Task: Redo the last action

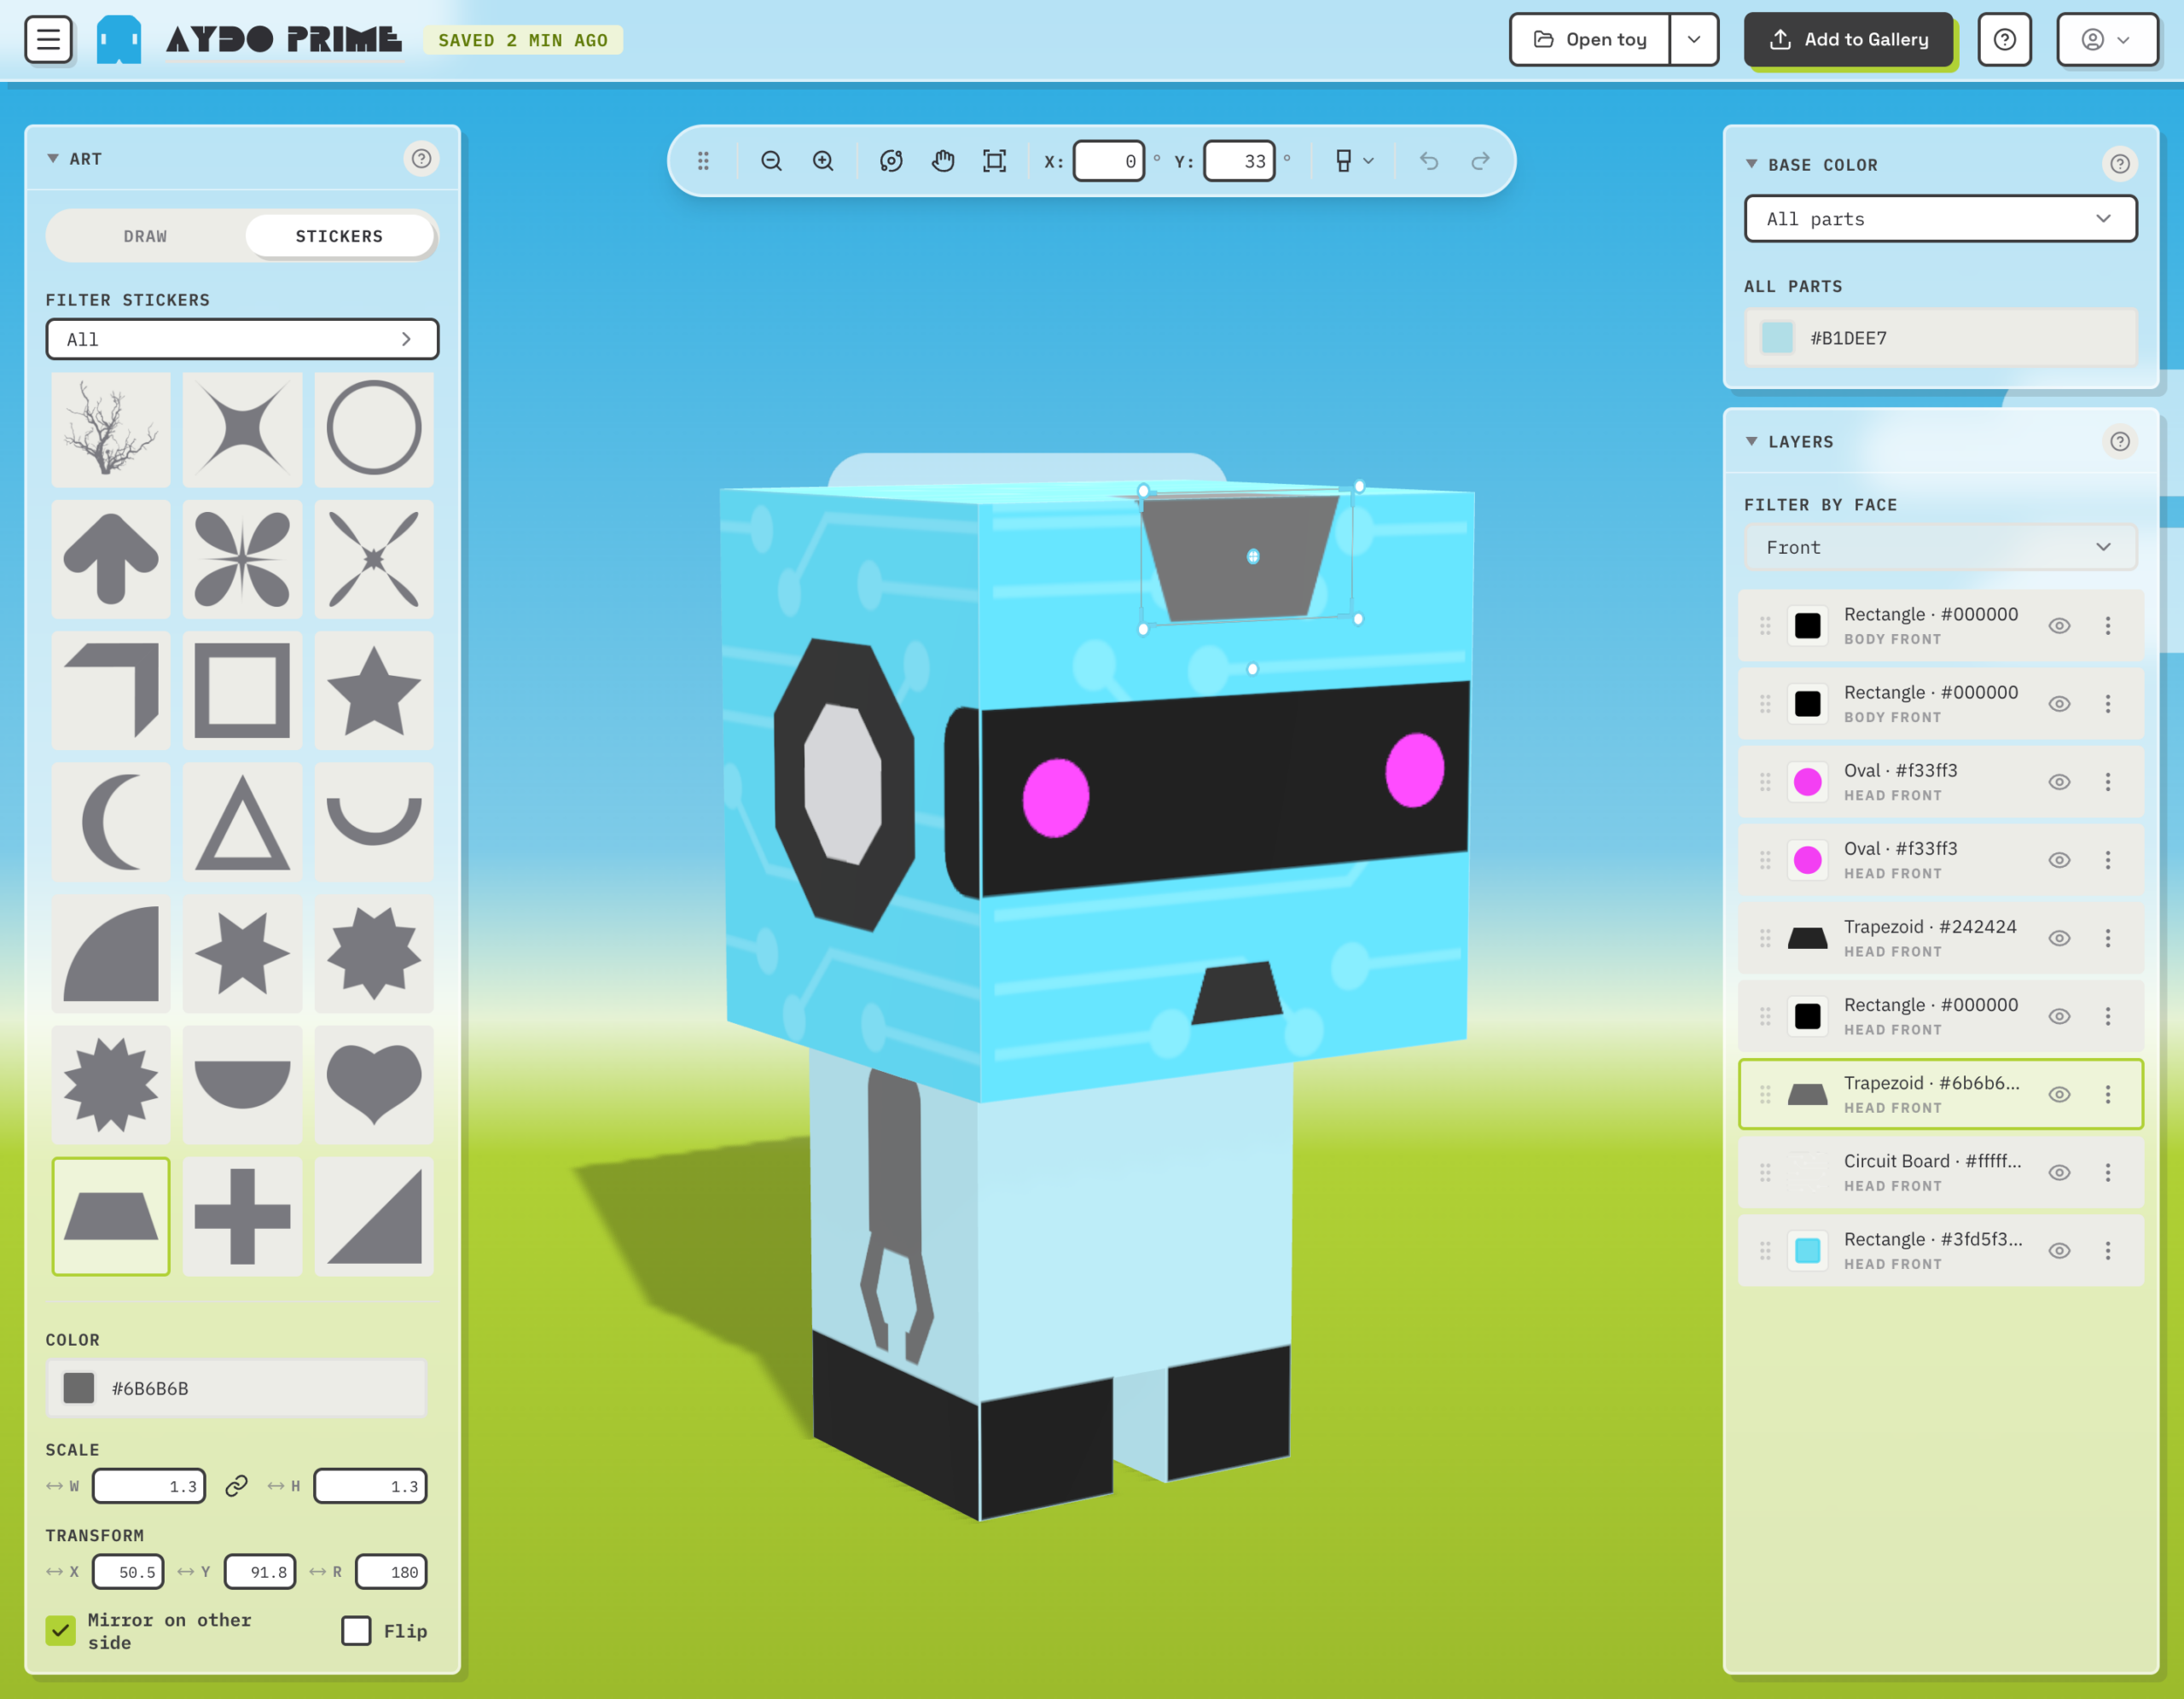Action: (1481, 161)
